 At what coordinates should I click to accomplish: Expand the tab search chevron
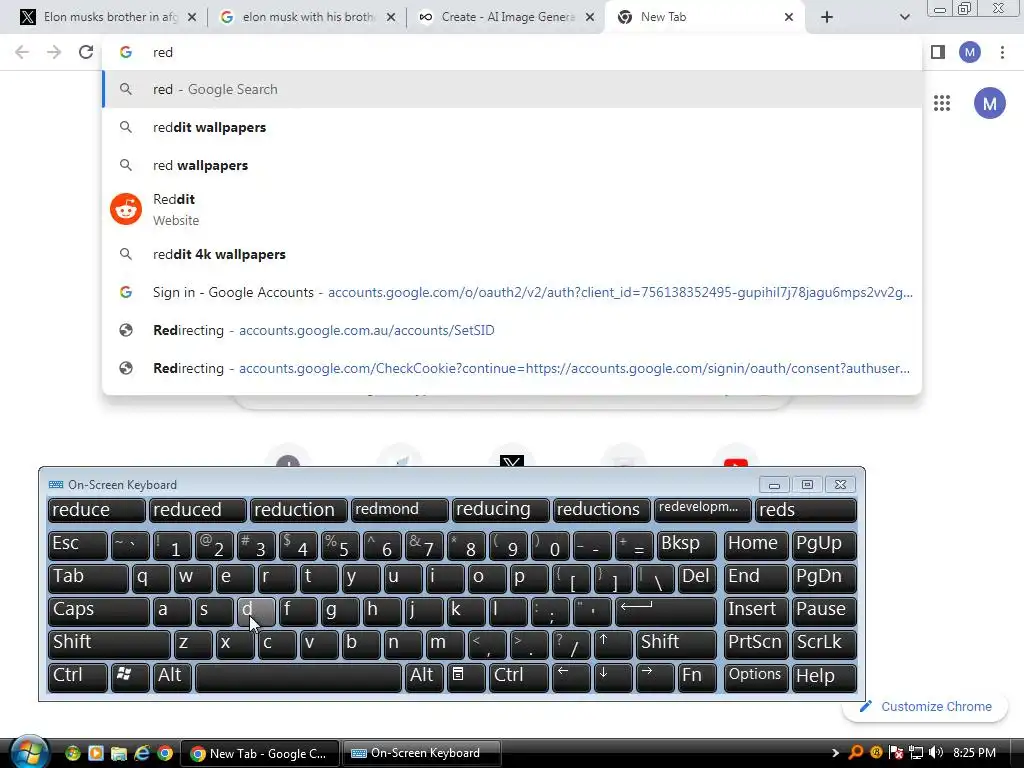click(904, 17)
